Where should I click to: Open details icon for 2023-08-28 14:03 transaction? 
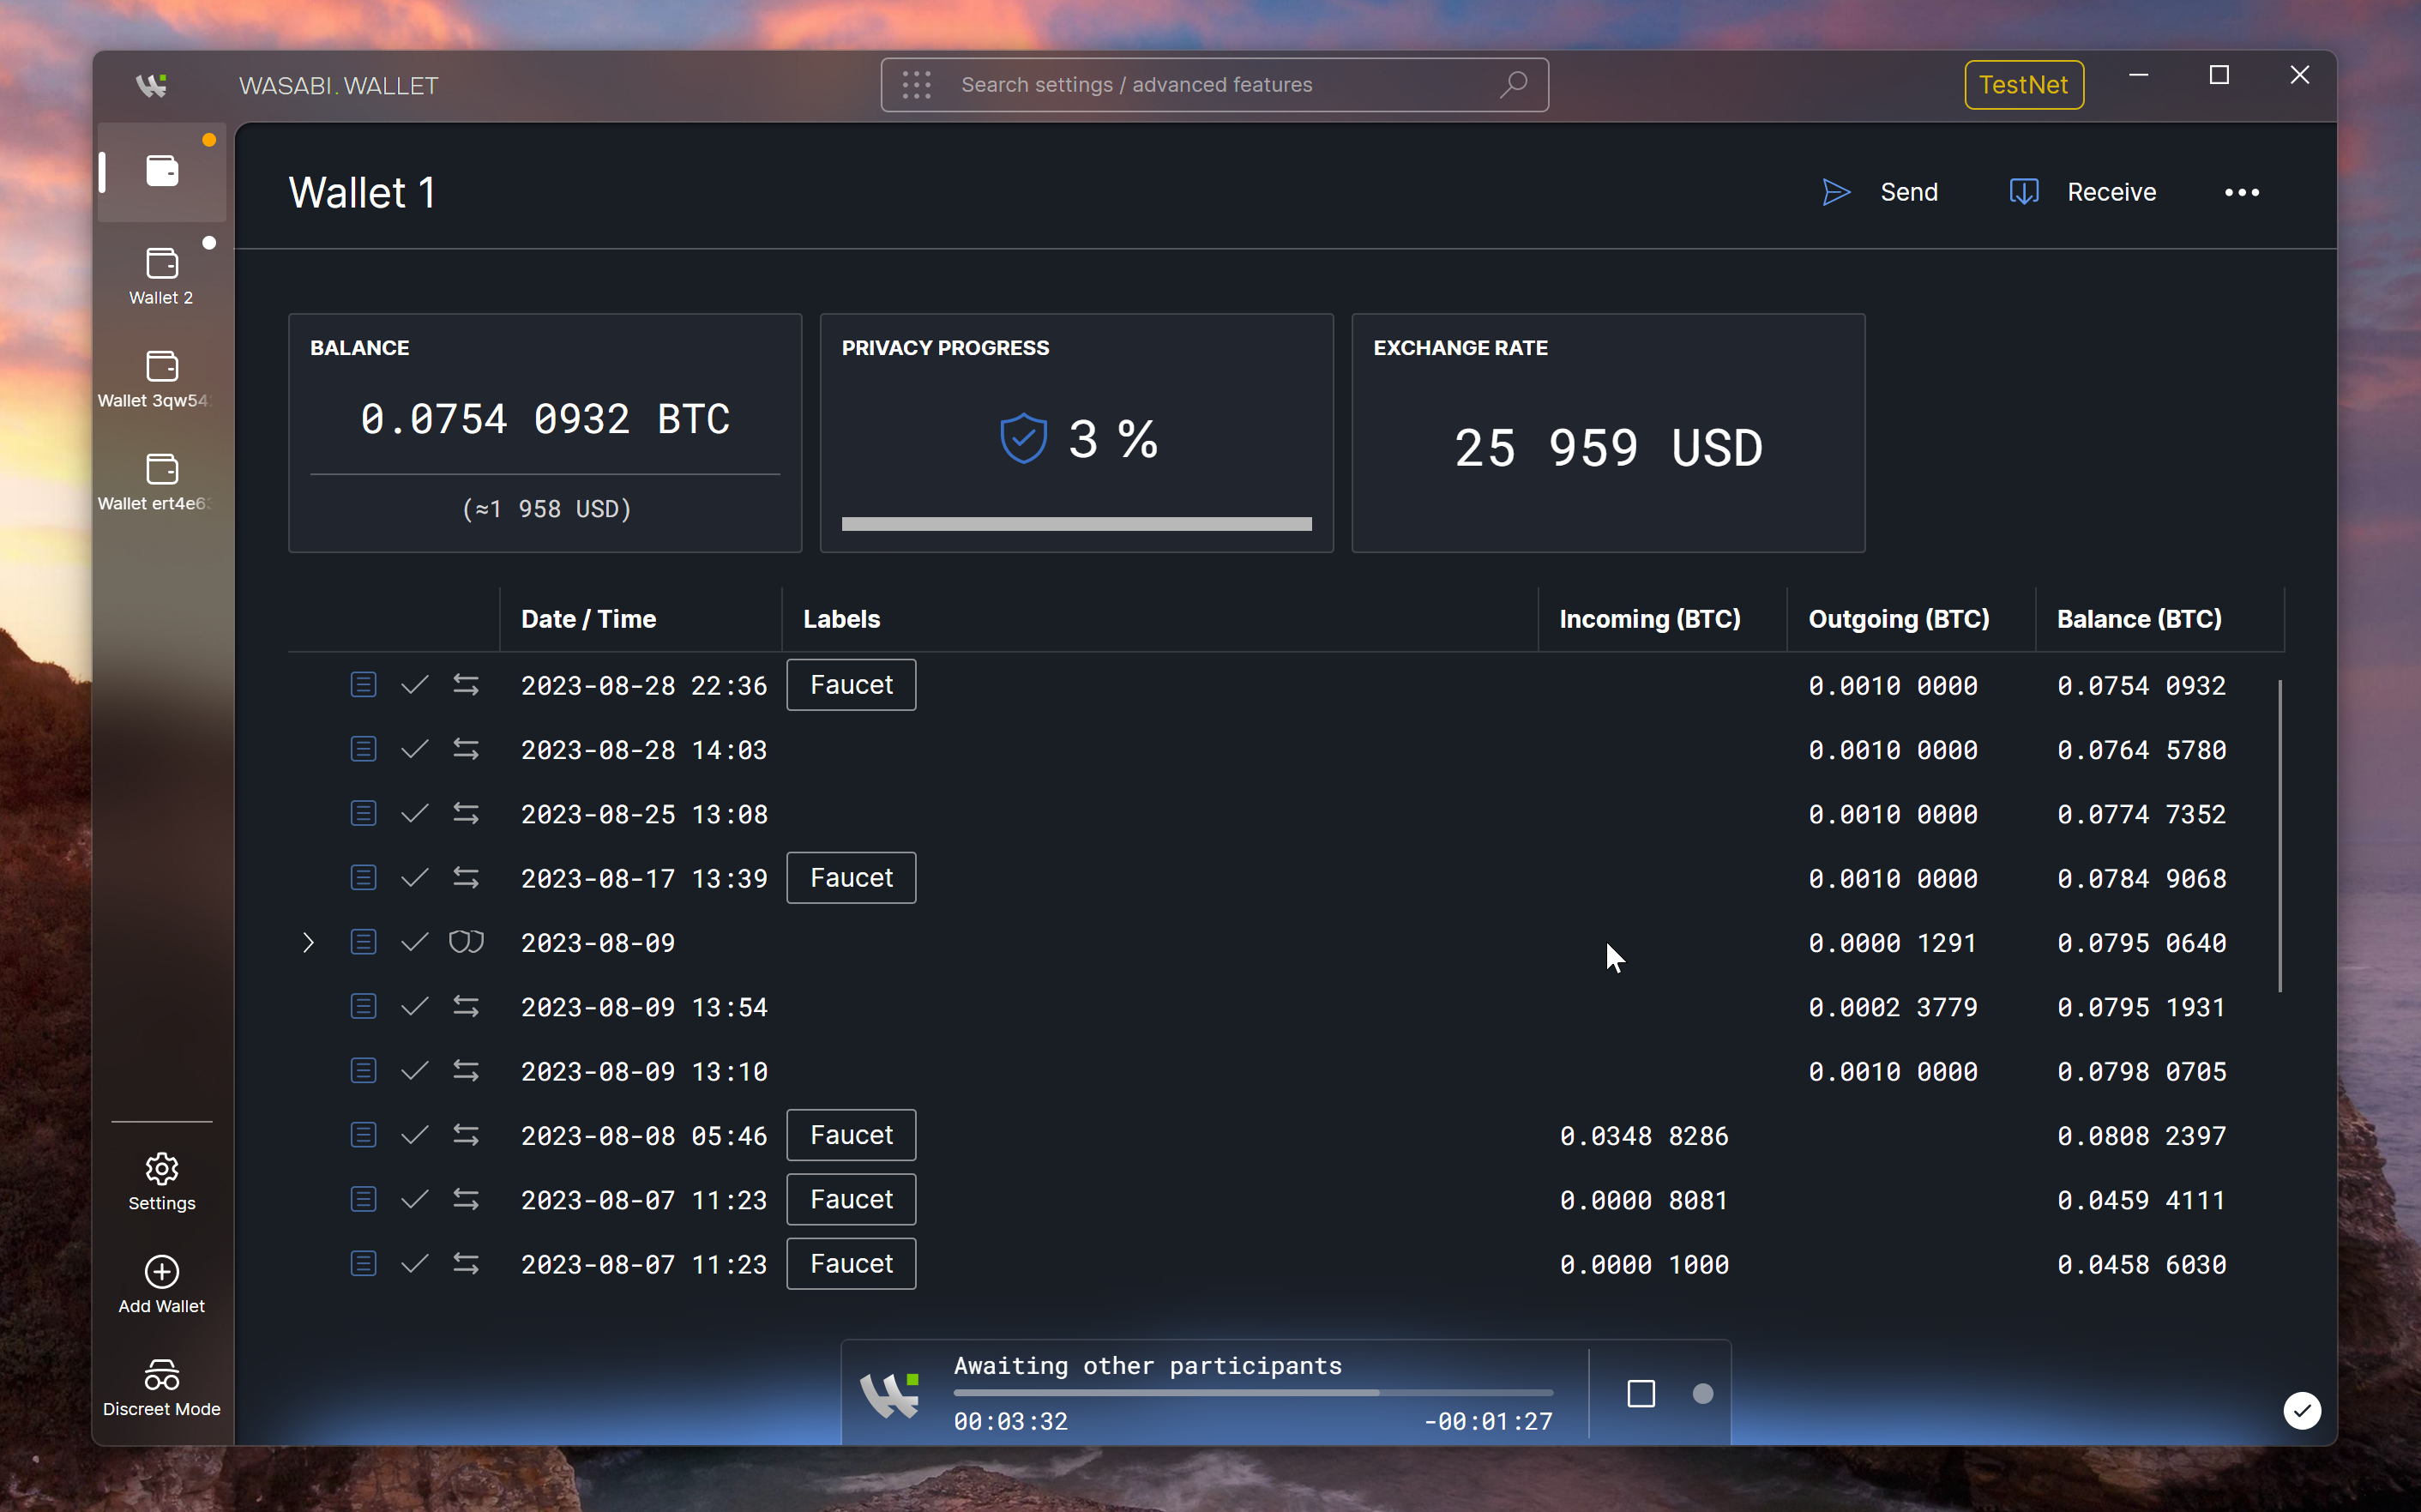tap(363, 749)
